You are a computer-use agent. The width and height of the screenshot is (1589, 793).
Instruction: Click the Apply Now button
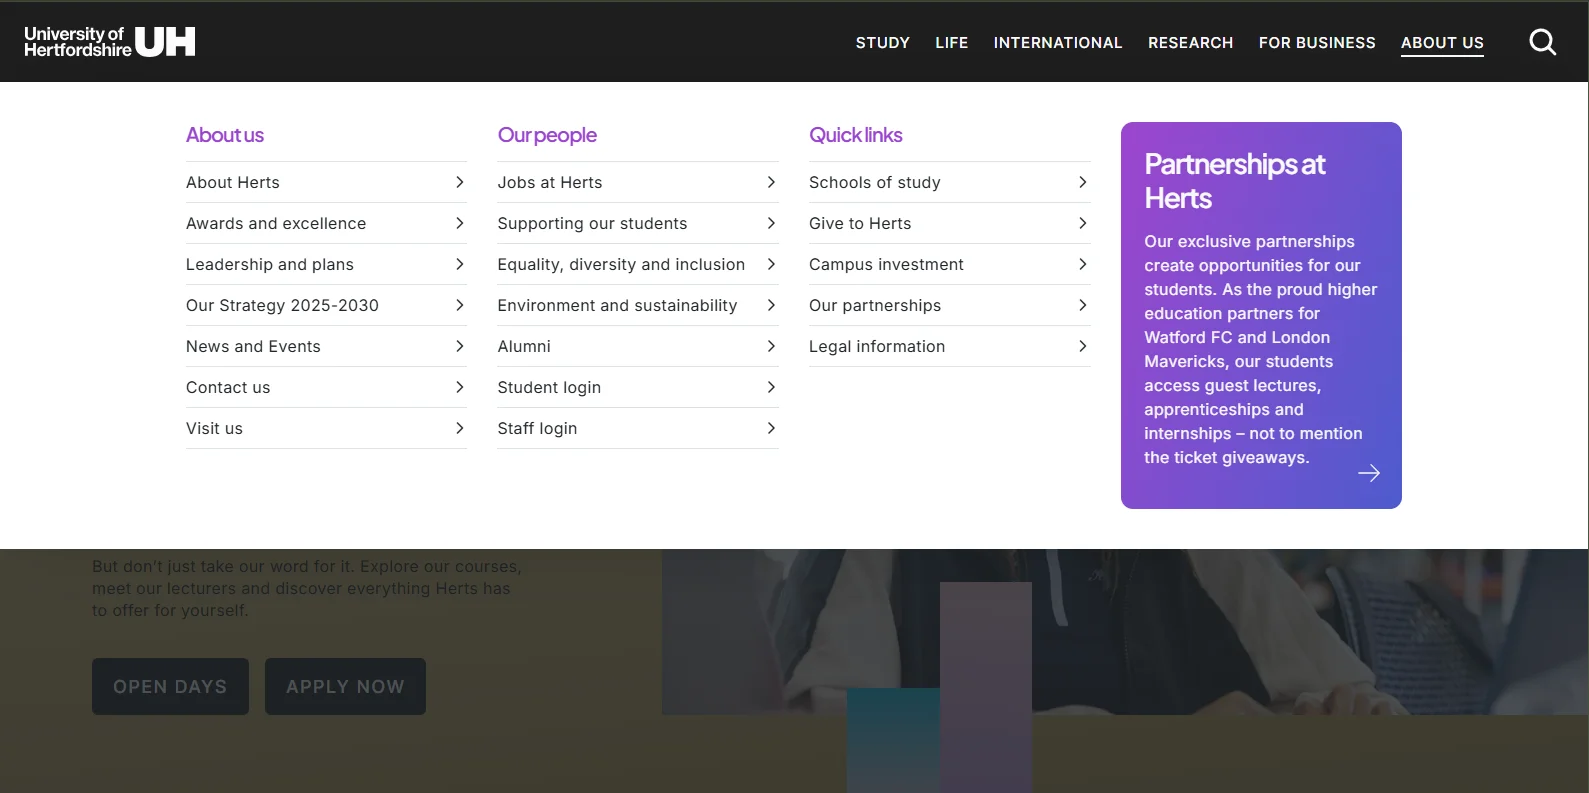[345, 686]
